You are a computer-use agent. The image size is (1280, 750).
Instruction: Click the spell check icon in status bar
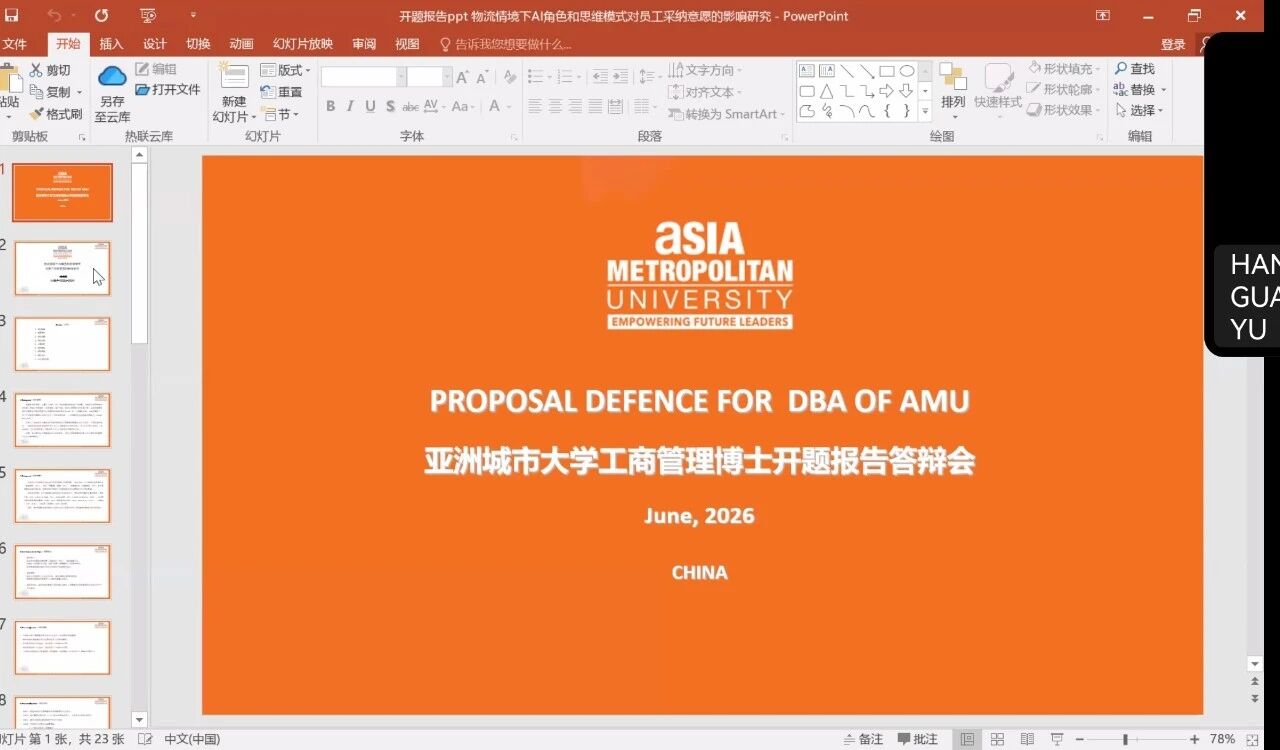(x=146, y=740)
